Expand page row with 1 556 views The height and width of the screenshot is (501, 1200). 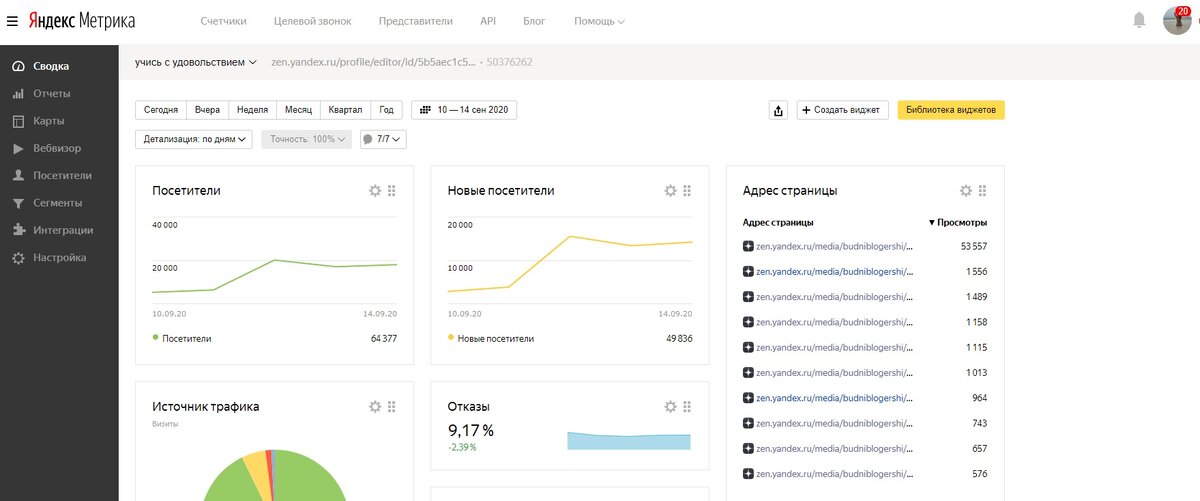click(748, 271)
